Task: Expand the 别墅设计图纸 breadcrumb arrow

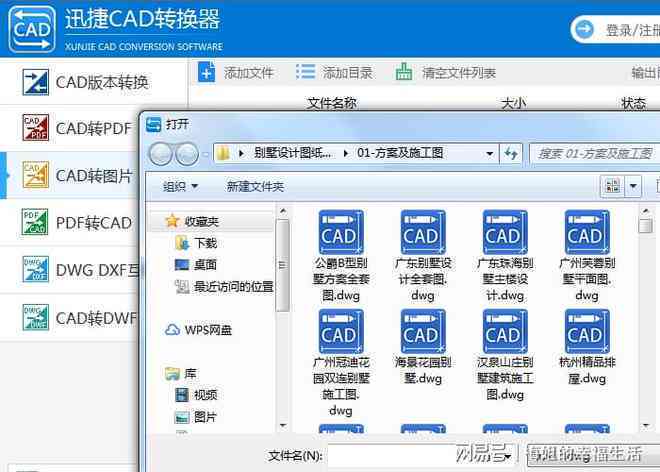Action: click(241, 153)
